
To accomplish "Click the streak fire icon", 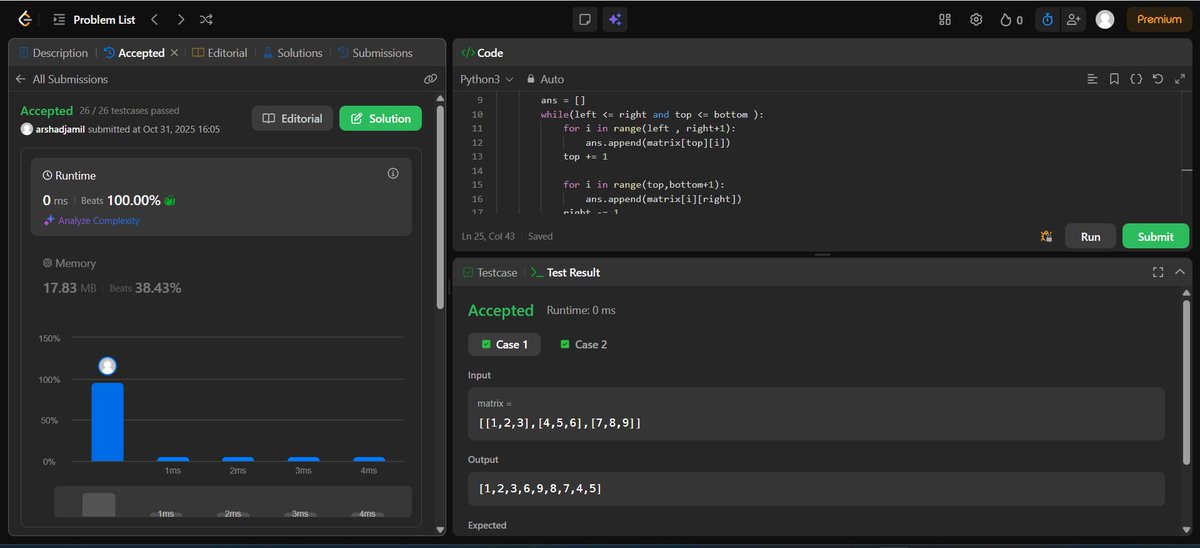I will 1005,19.
